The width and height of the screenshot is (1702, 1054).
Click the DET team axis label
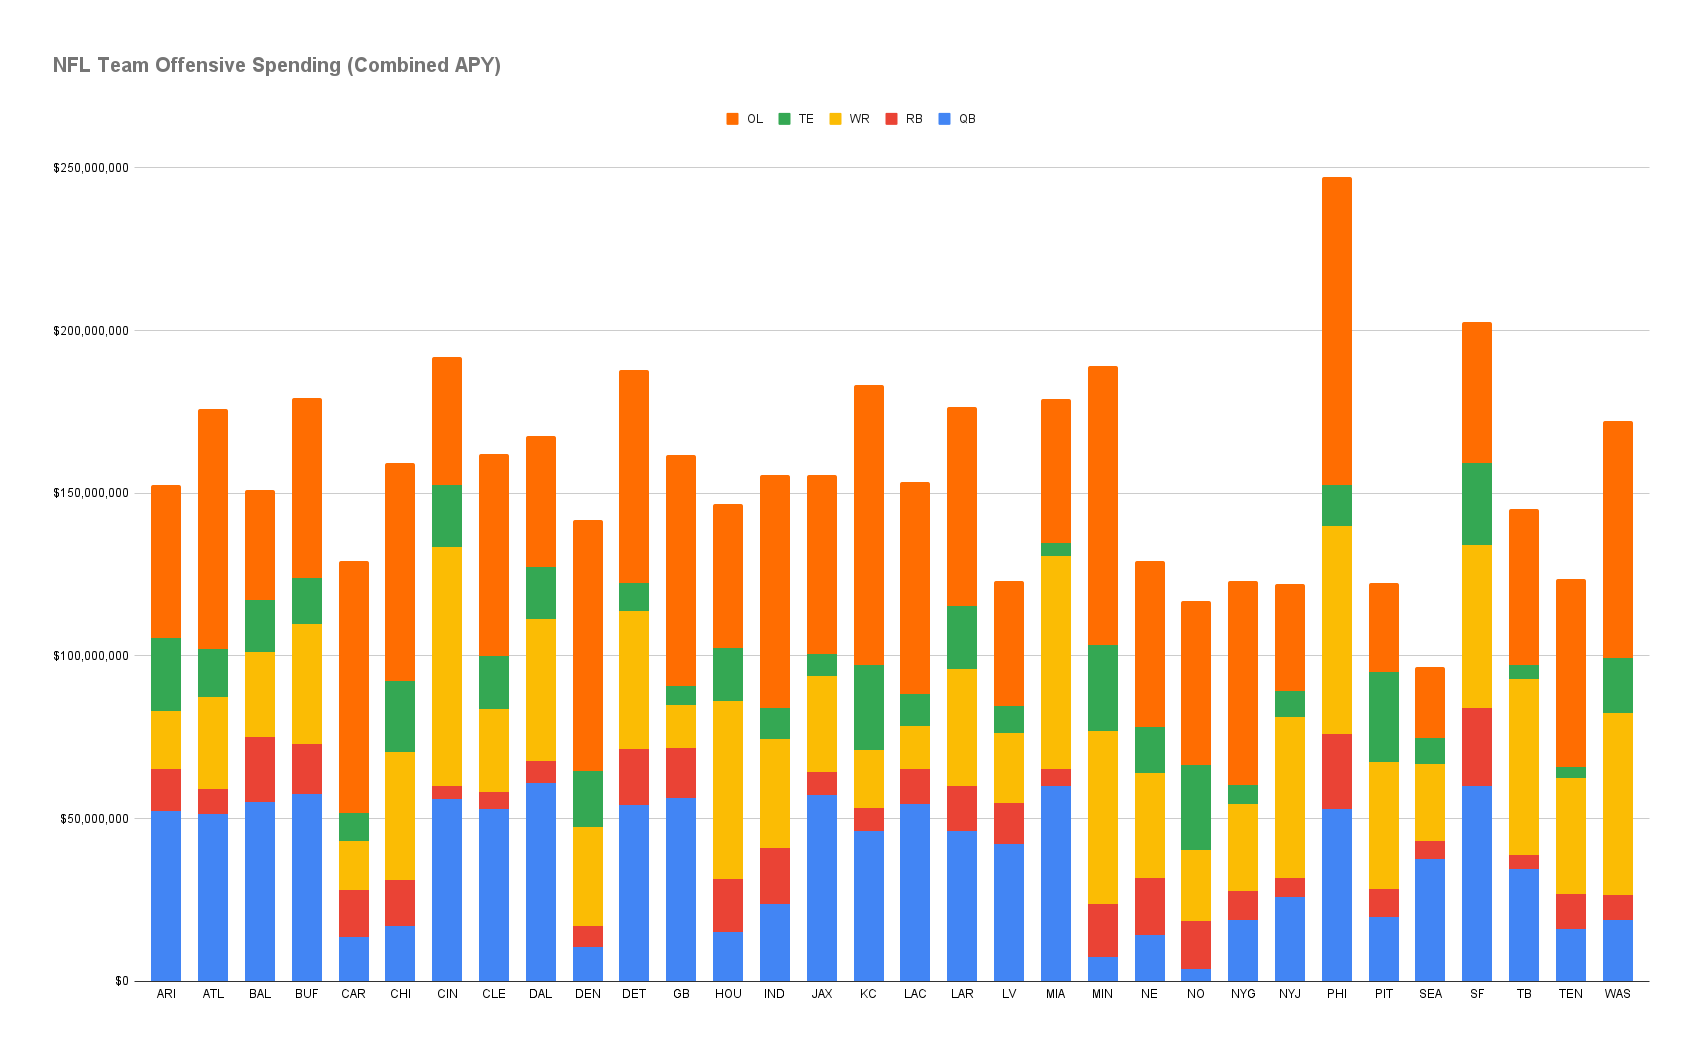[x=634, y=994]
